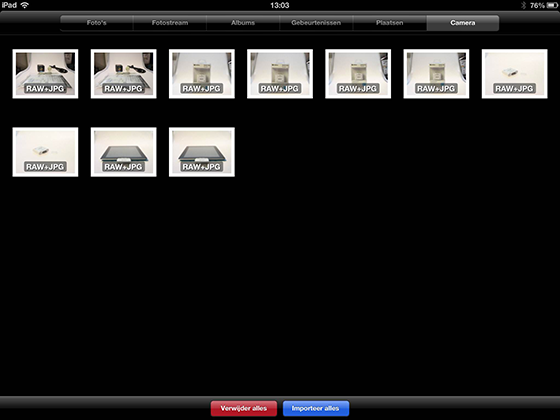Open the Fotostream tab
The image size is (560, 420).
170,23
